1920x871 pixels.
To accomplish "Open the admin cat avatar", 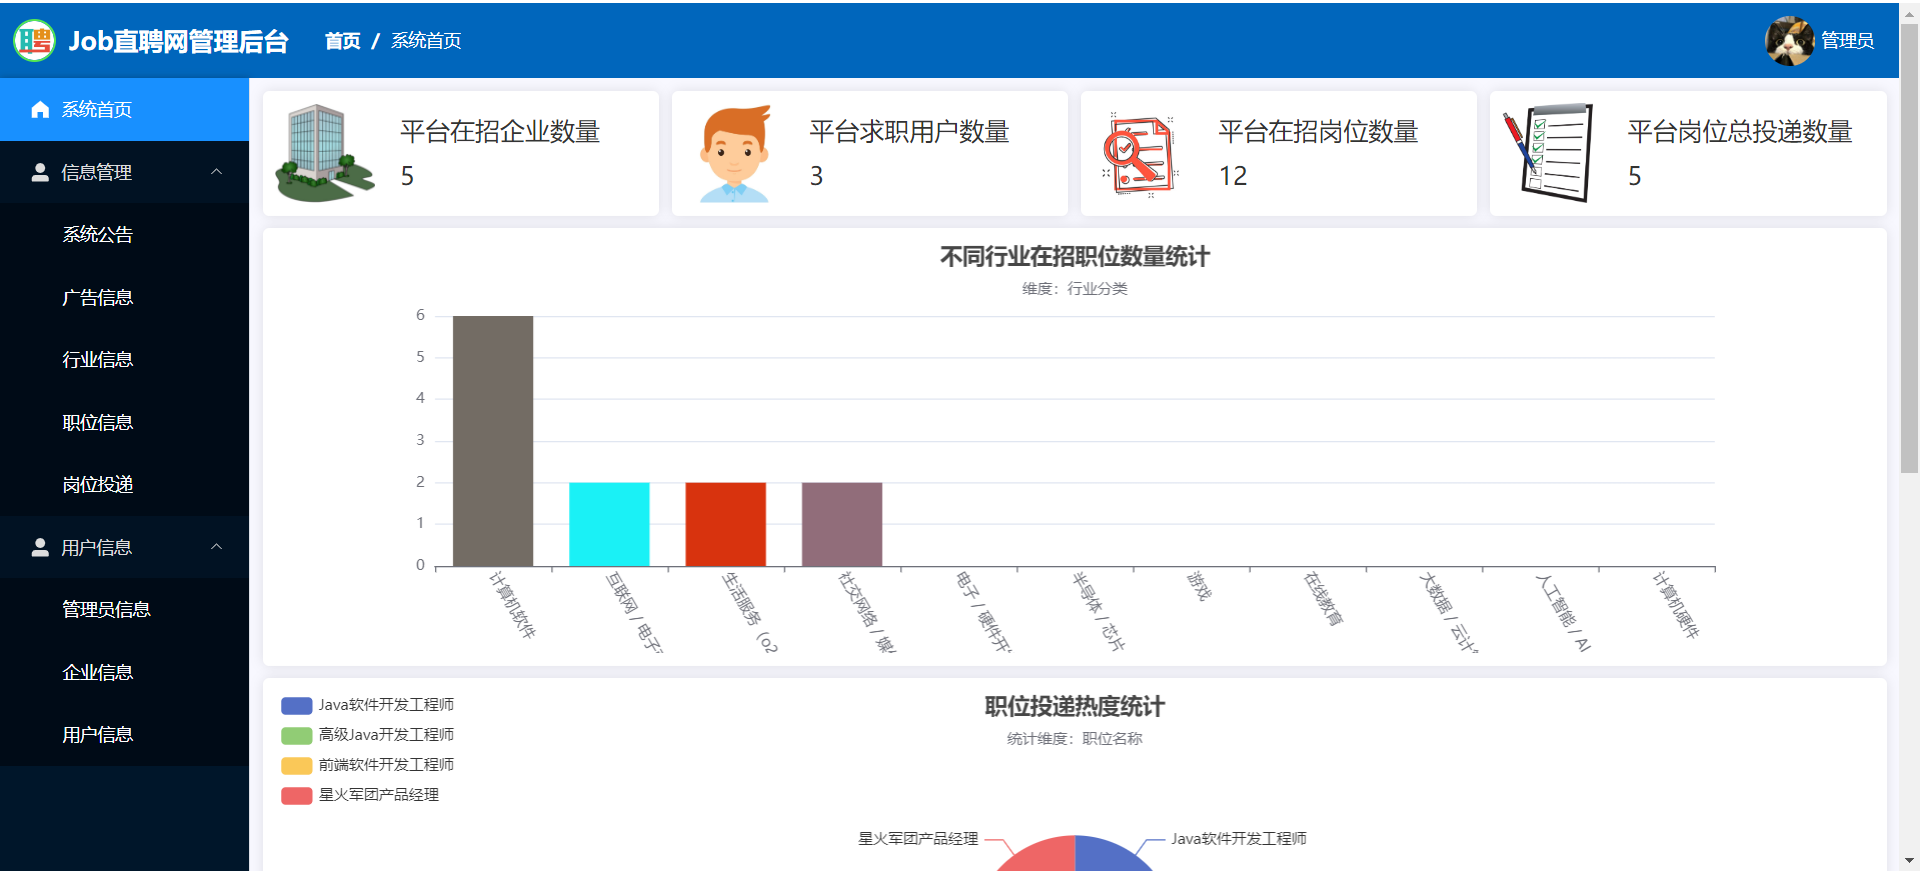I will point(1789,41).
